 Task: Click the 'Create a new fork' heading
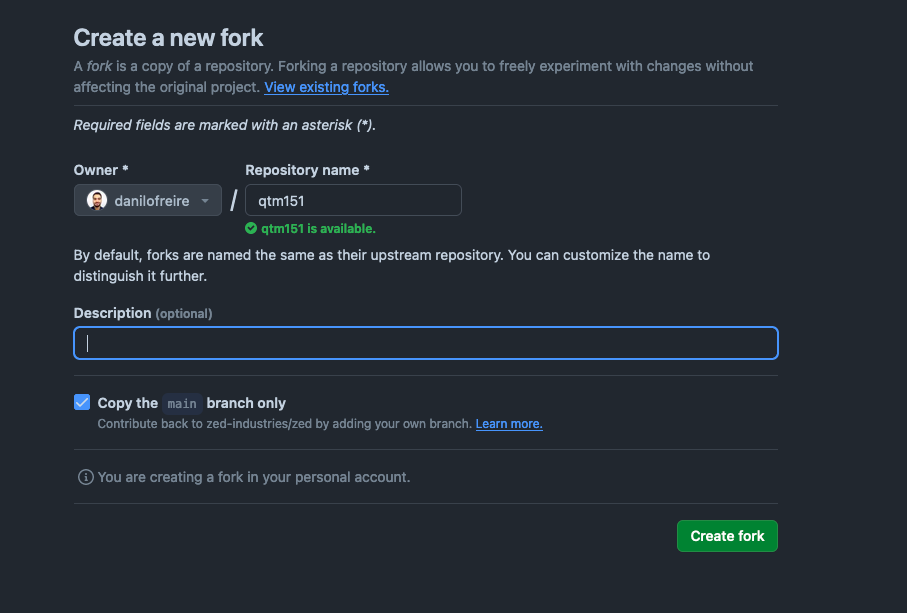(x=168, y=38)
